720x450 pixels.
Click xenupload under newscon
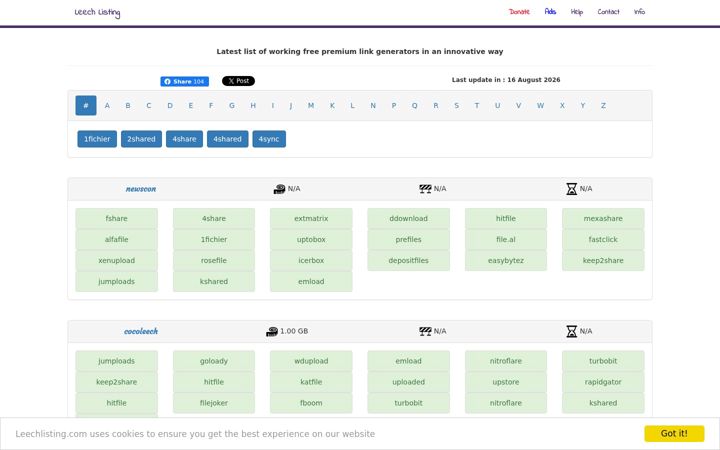coord(116,260)
